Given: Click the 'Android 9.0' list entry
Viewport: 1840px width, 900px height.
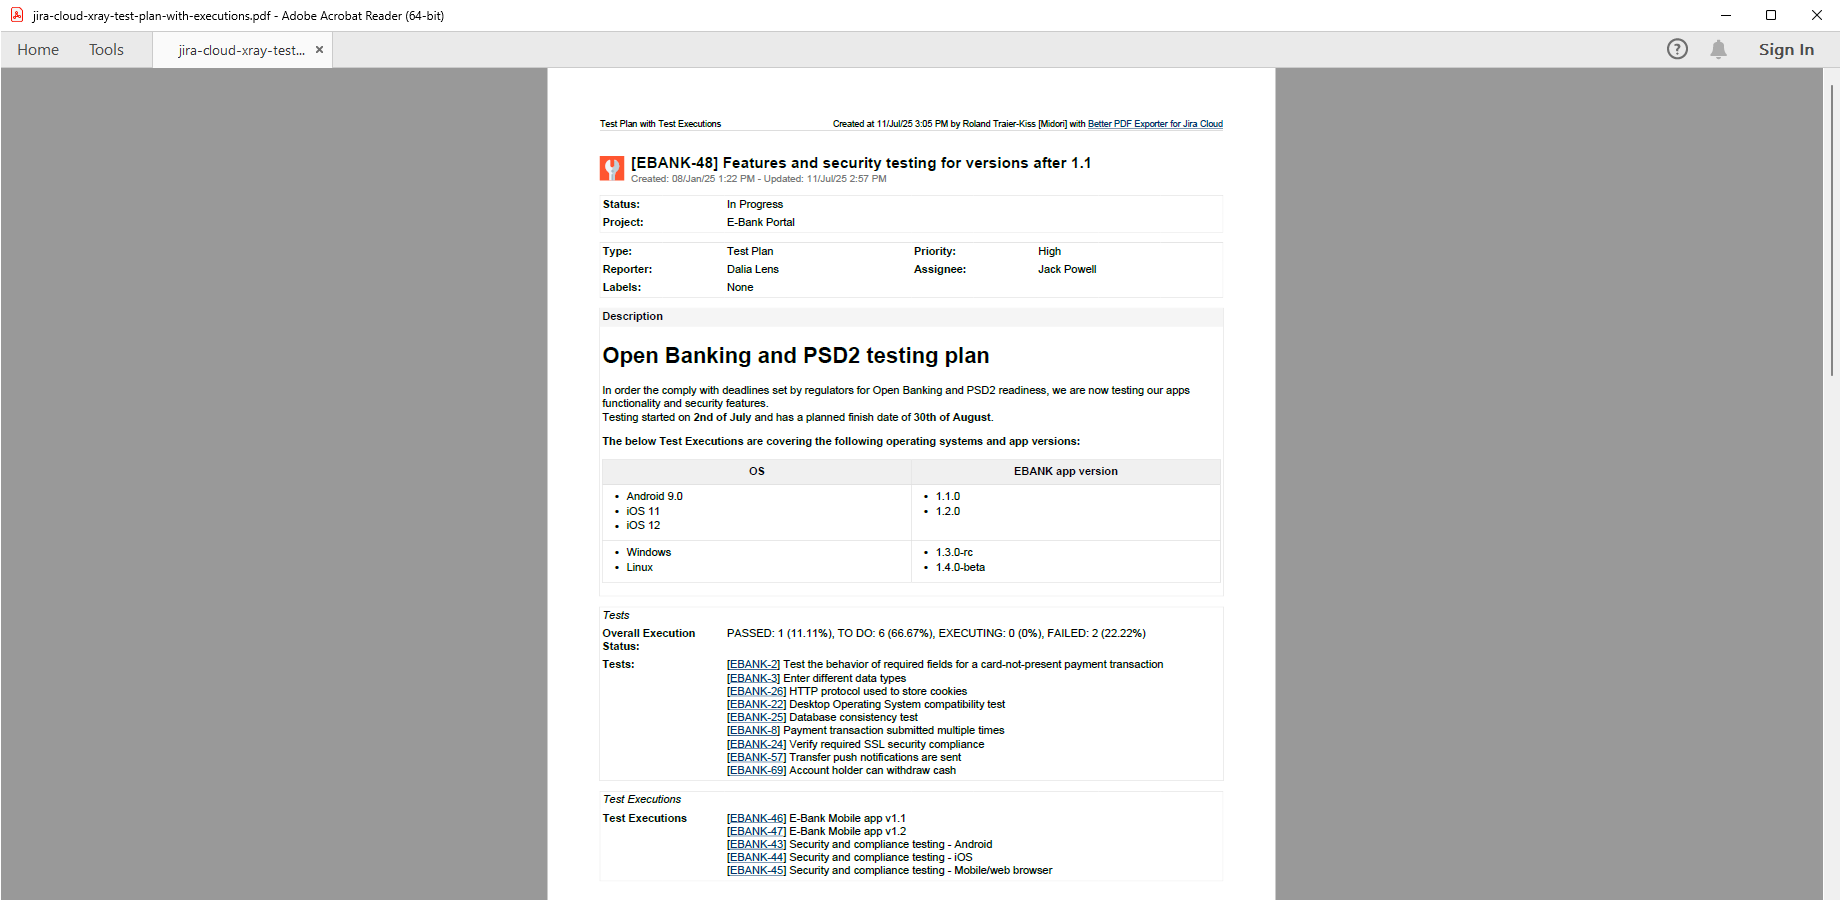Looking at the screenshot, I should pos(655,496).
